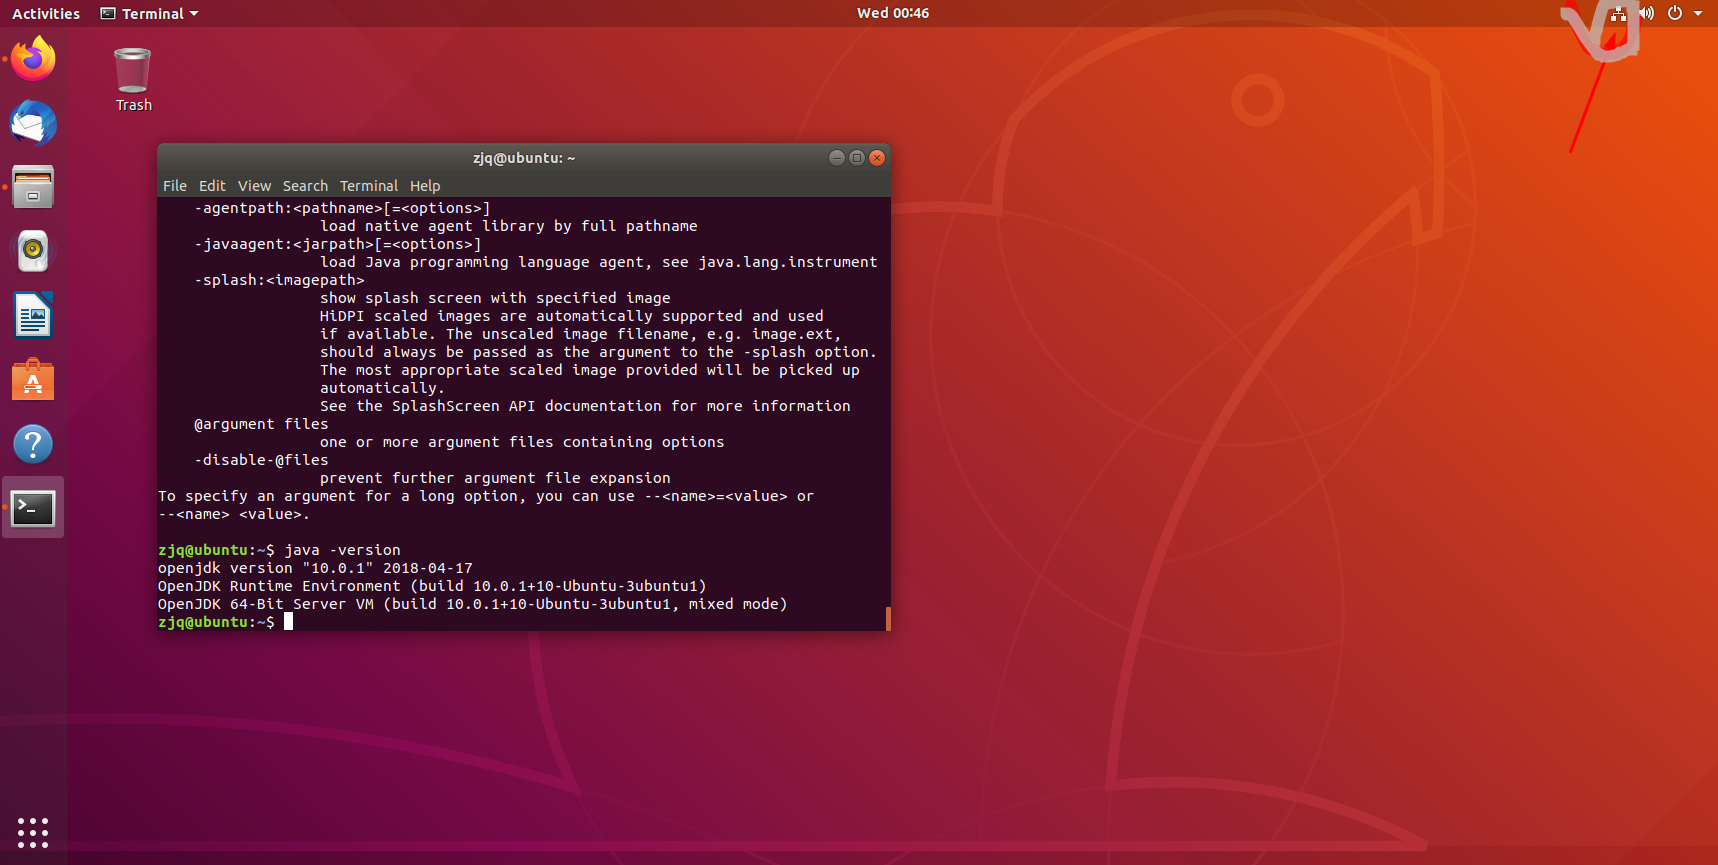The width and height of the screenshot is (1718, 865).
Task: Close the terminal window
Action: coord(877,157)
